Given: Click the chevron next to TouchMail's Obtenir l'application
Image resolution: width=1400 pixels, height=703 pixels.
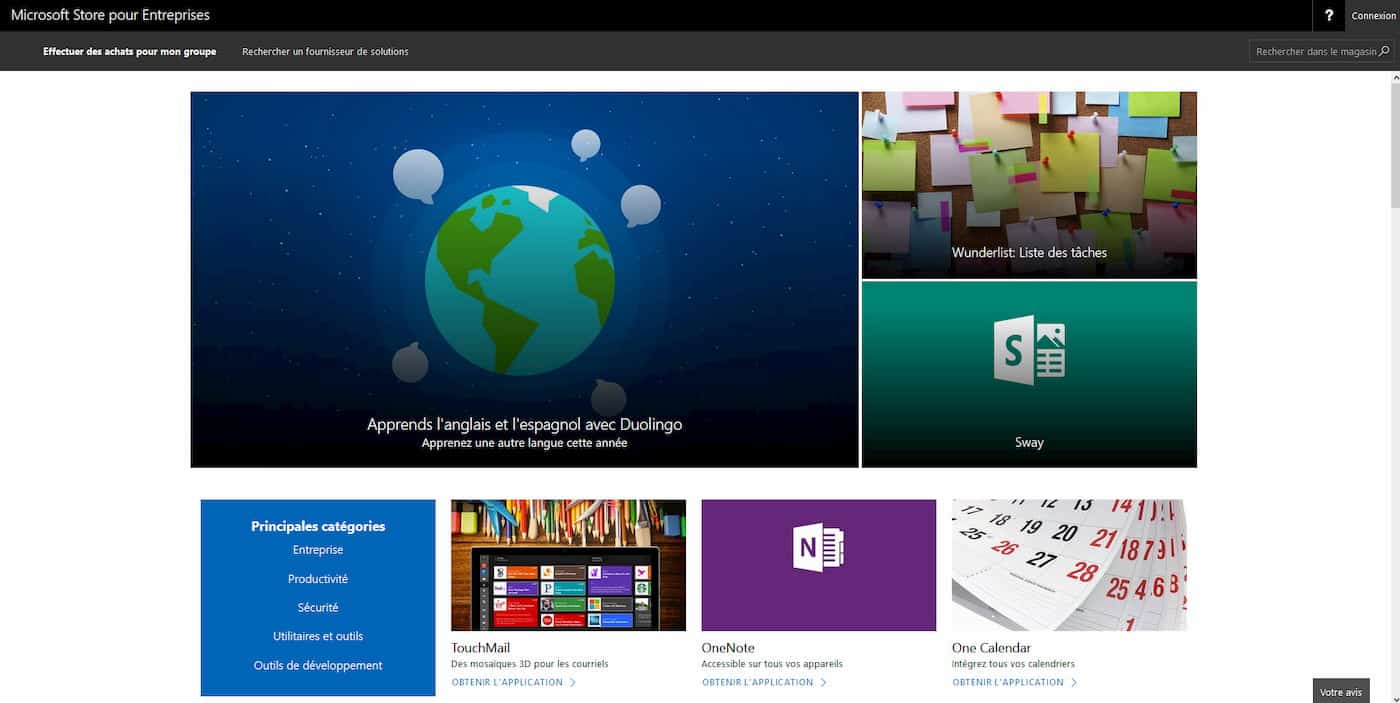Looking at the screenshot, I should [x=573, y=683].
